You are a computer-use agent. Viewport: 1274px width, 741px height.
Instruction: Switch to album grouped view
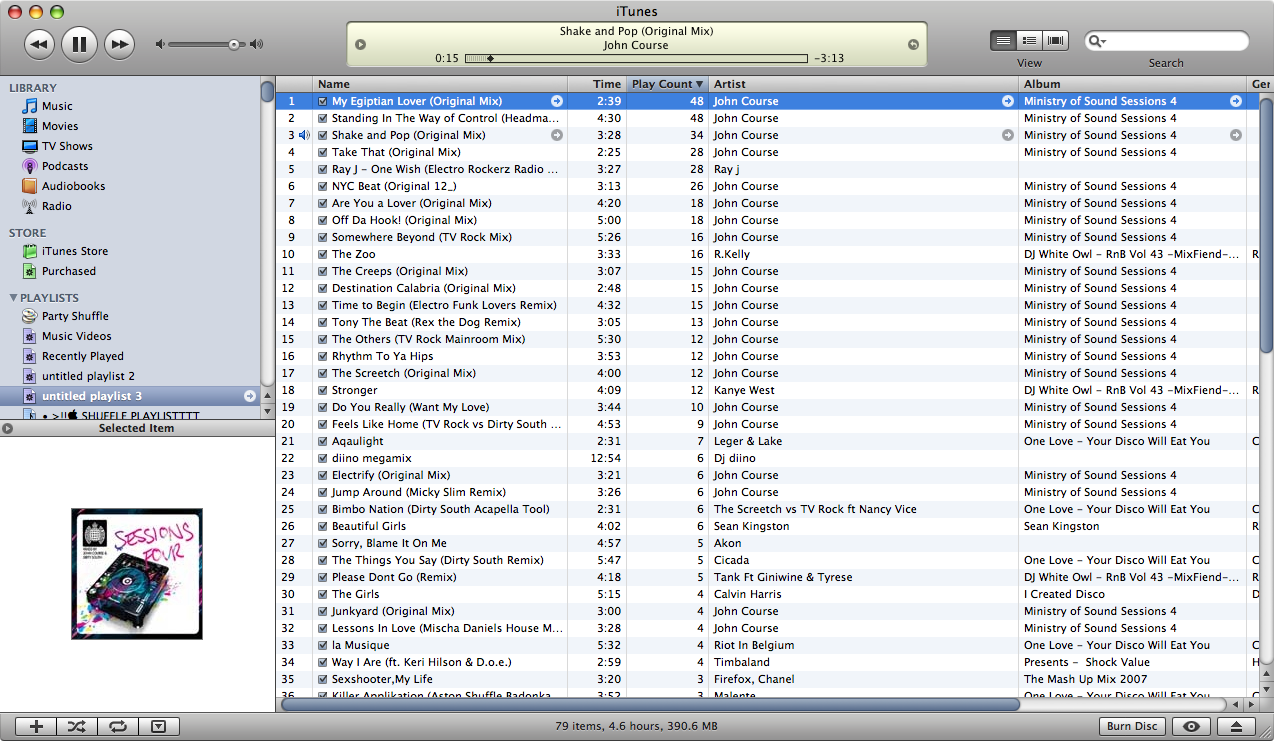pos(1029,41)
